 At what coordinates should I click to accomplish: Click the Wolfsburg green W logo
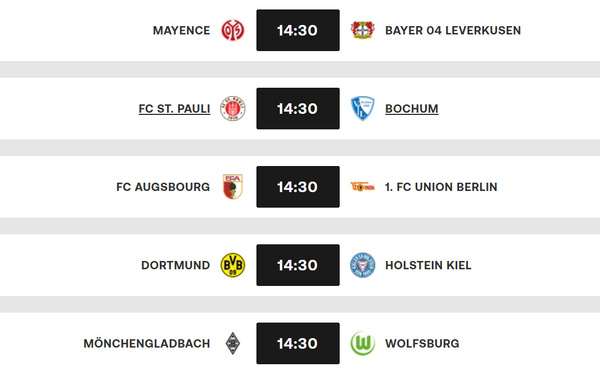(x=363, y=343)
